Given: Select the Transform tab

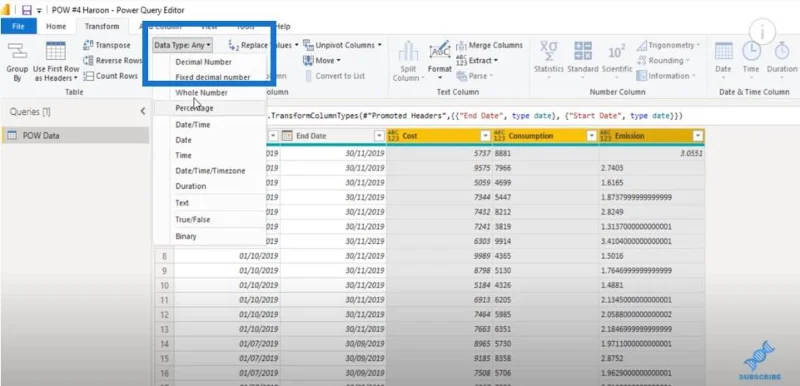Looking at the screenshot, I should [x=102, y=27].
